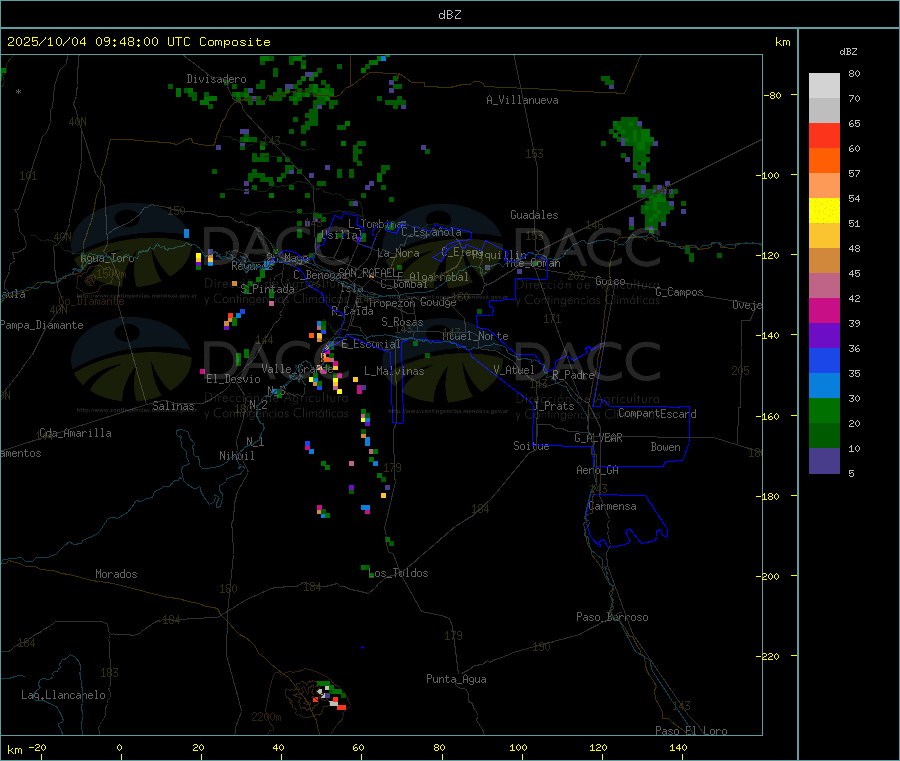This screenshot has height=761, width=900.
Task: Click the Morados map label
Action: coord(116,574)
